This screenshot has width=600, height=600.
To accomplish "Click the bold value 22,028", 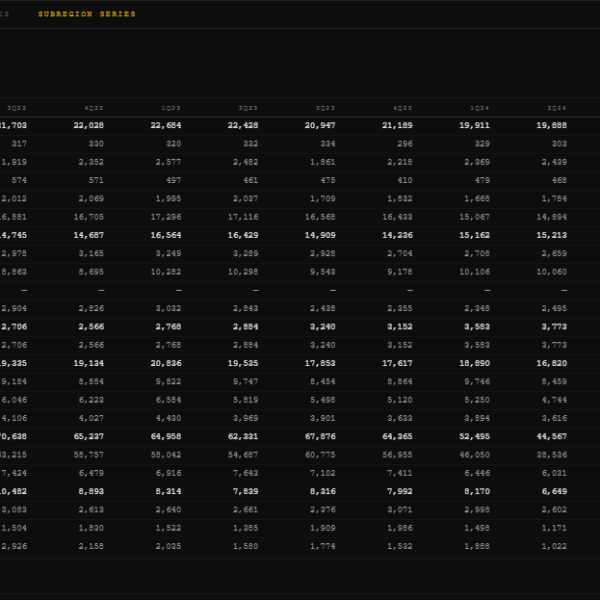I will (88, 126).
